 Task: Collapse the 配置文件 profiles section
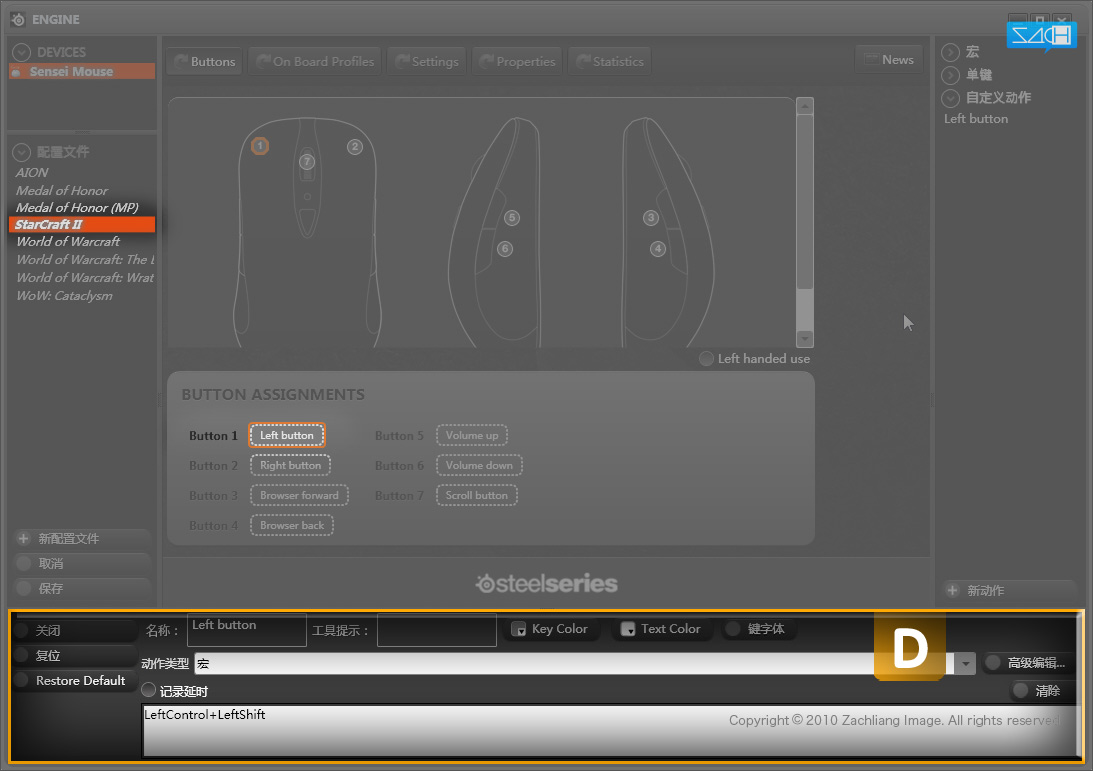pos(22,152)
